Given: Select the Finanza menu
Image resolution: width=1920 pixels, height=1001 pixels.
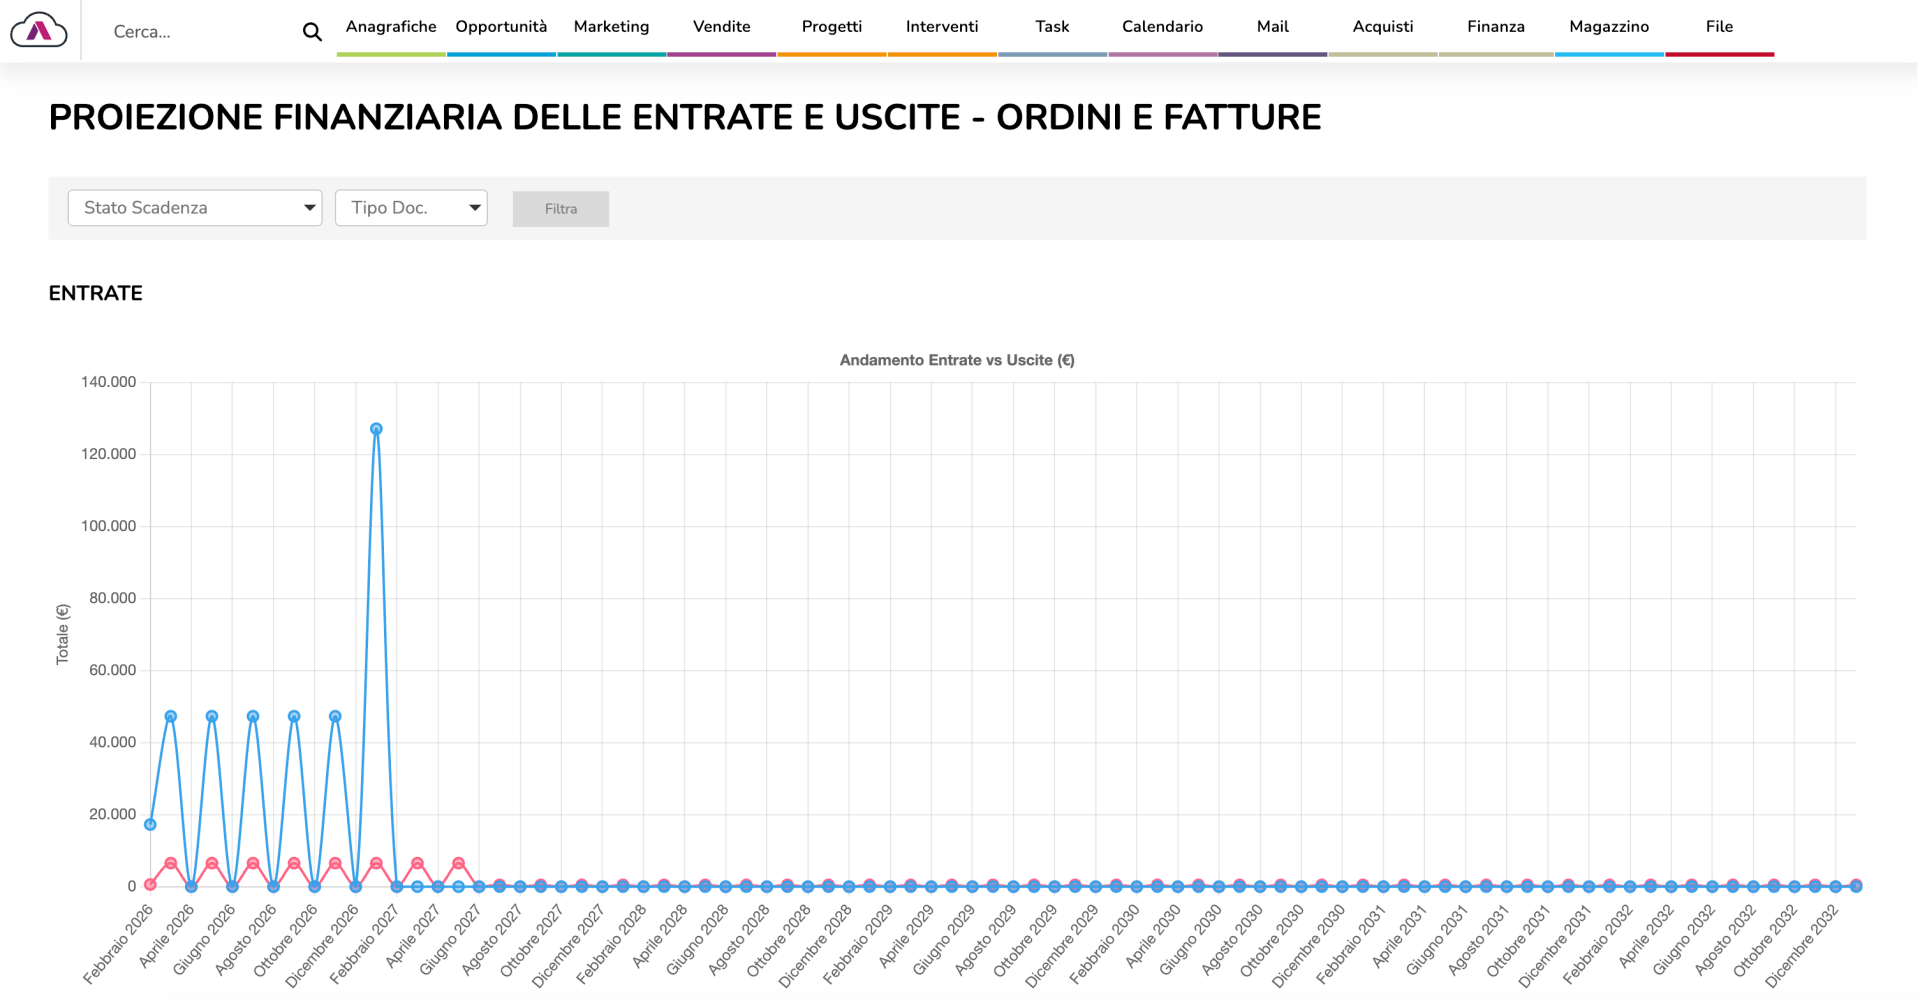Looking at the screenshot, I should (x=1496, y=27).
